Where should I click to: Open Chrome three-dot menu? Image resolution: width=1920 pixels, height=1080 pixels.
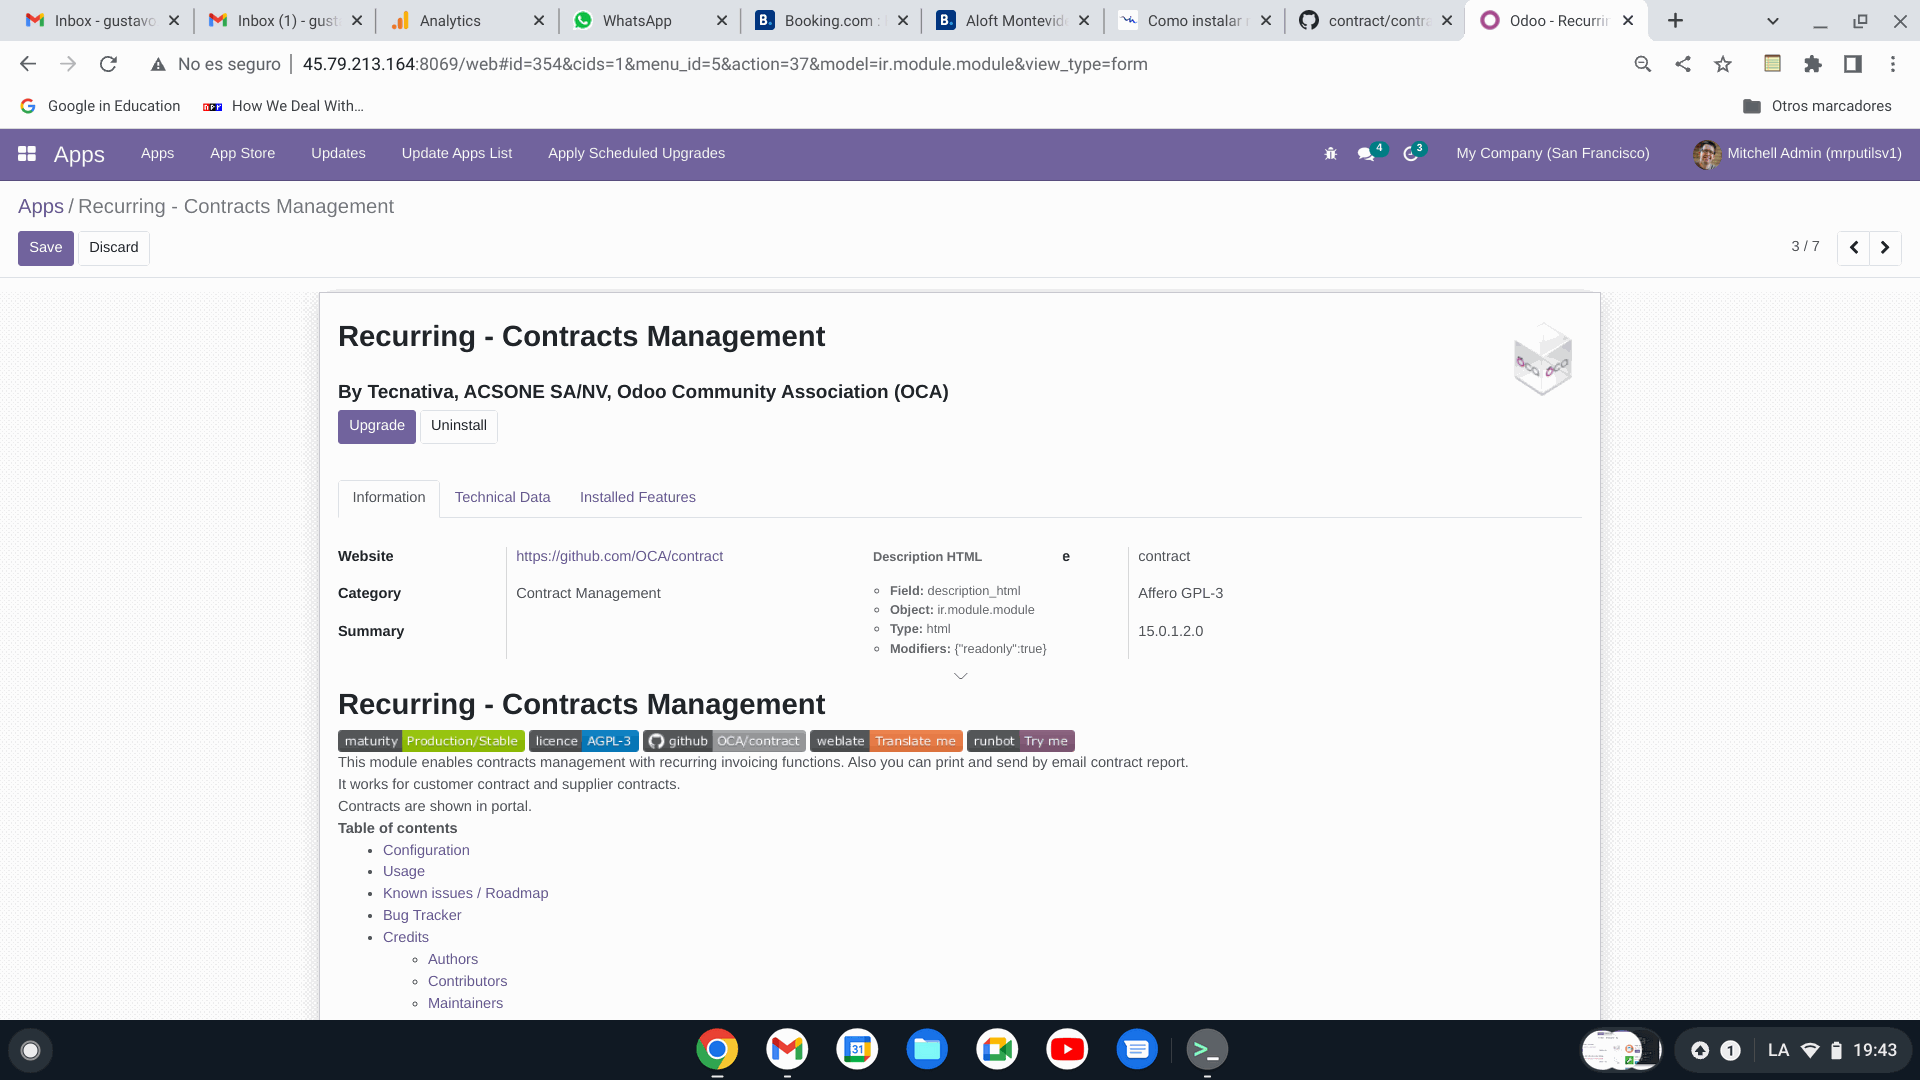(x=1892, y=64)
